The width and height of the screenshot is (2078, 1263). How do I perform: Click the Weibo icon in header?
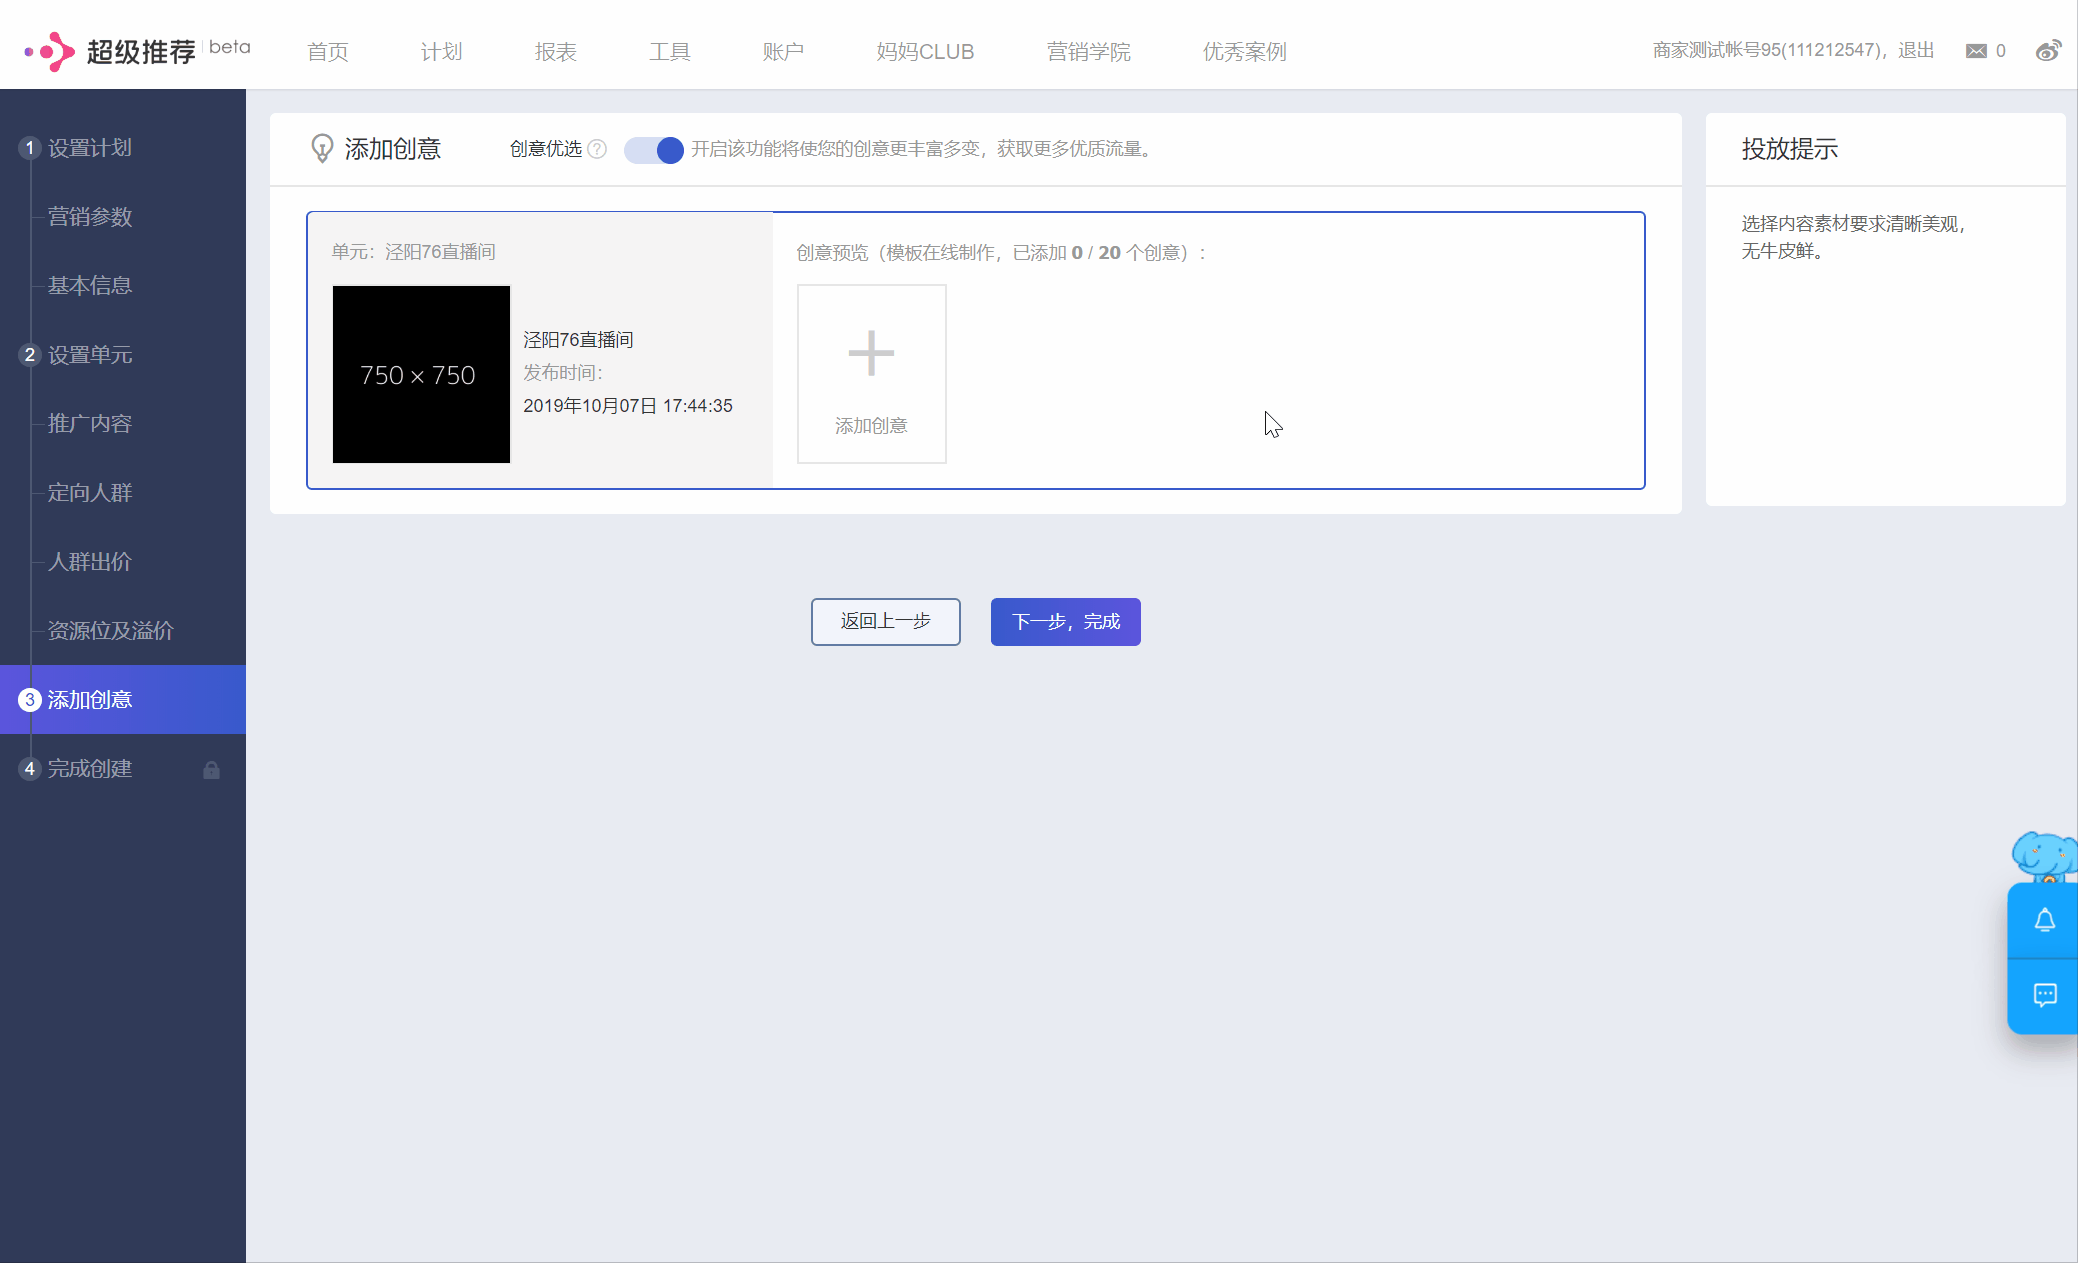[x=2048, y=51]
